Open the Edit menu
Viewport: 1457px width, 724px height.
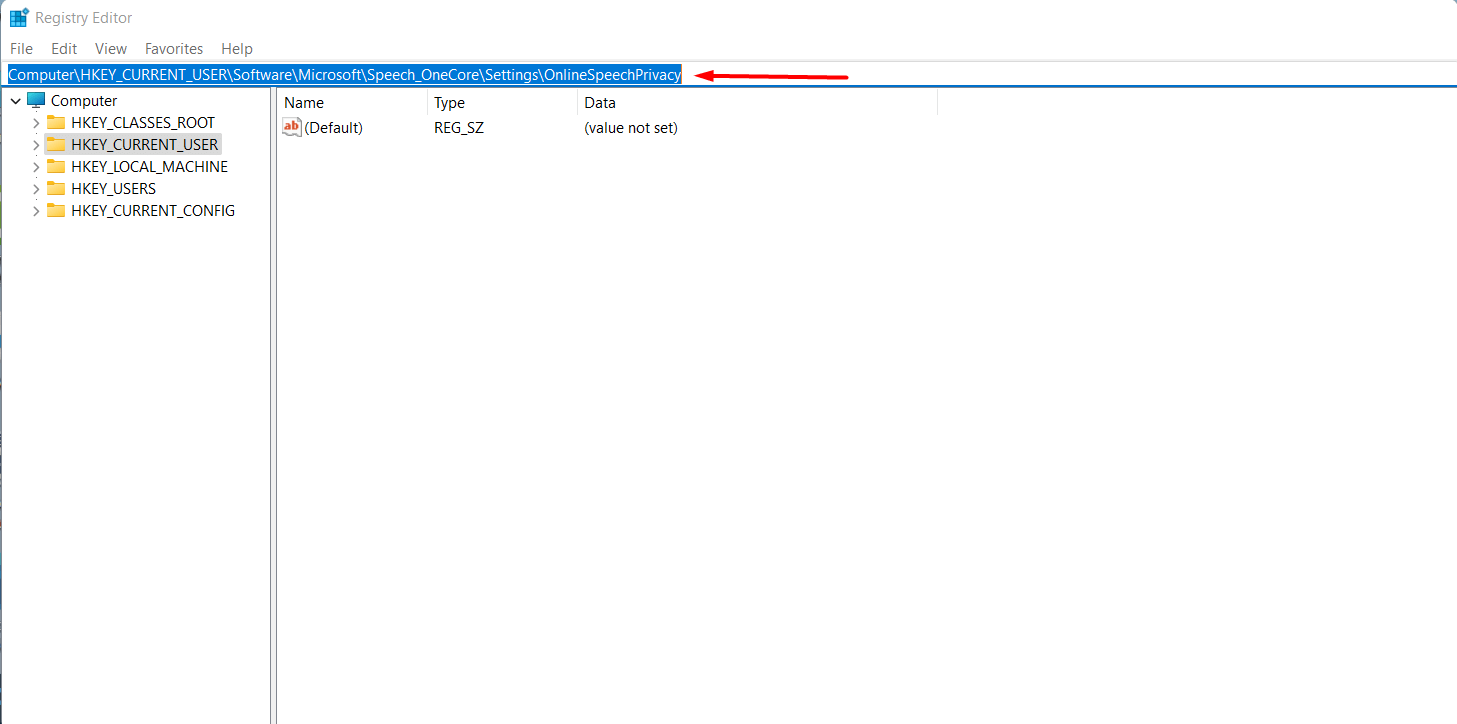[x=63, y=48]
